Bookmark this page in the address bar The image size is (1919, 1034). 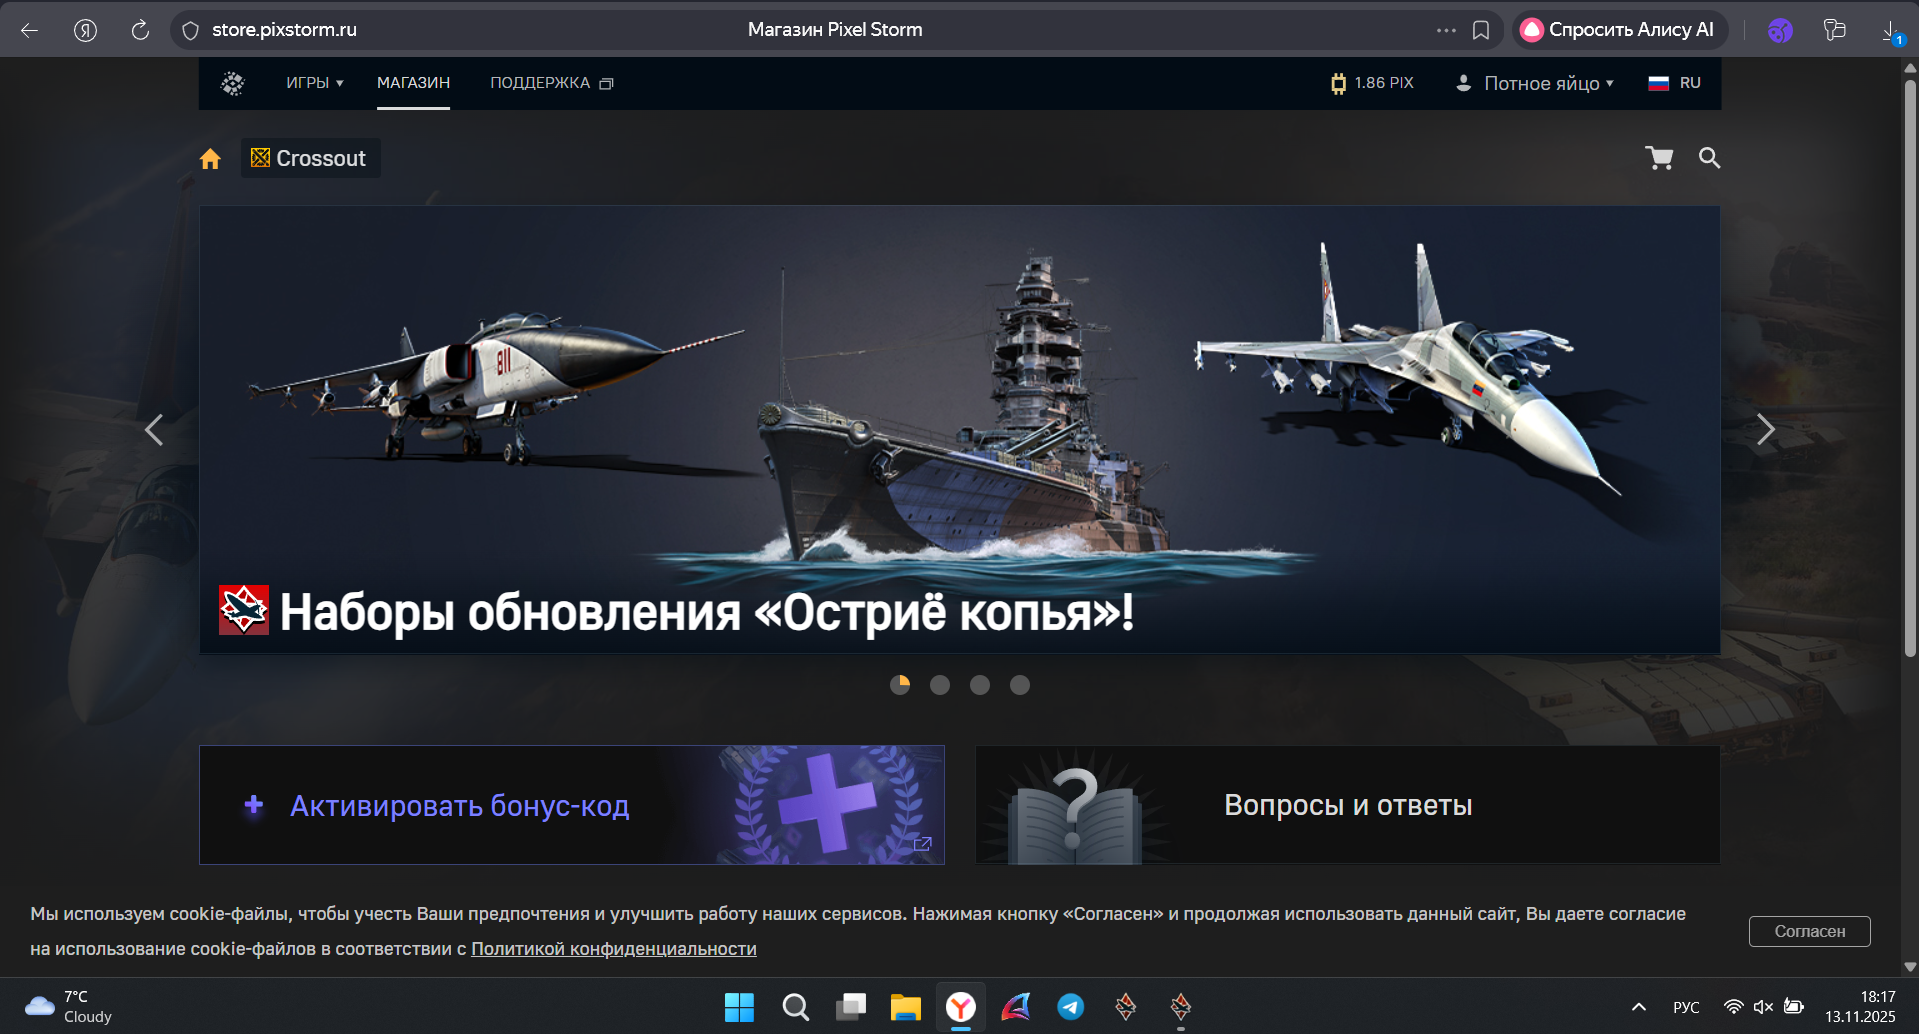[1481, 30]
